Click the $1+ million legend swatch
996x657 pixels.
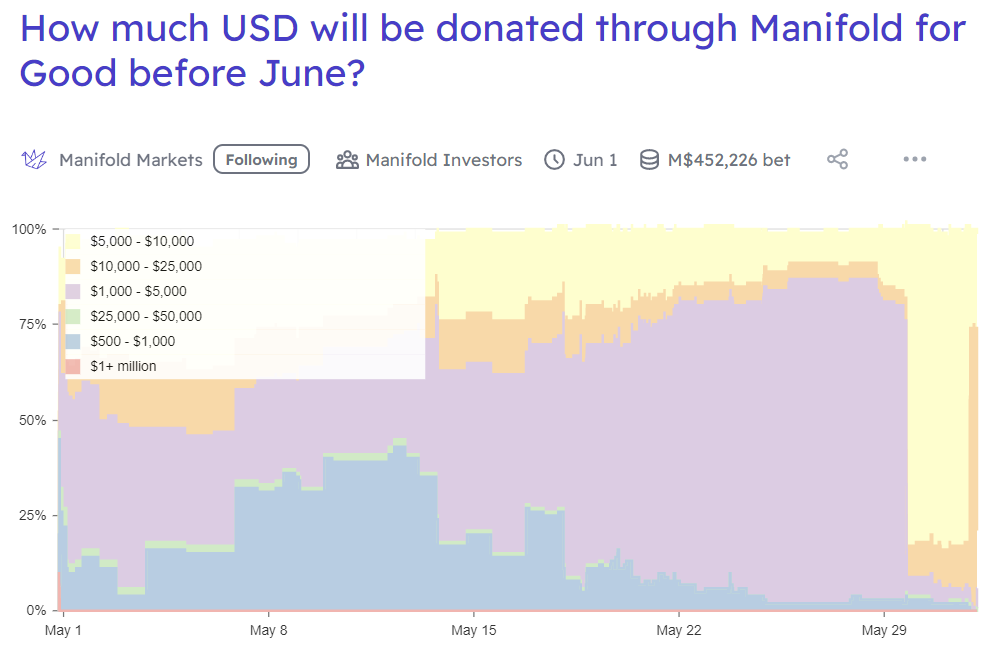click(x=73, y=367)
